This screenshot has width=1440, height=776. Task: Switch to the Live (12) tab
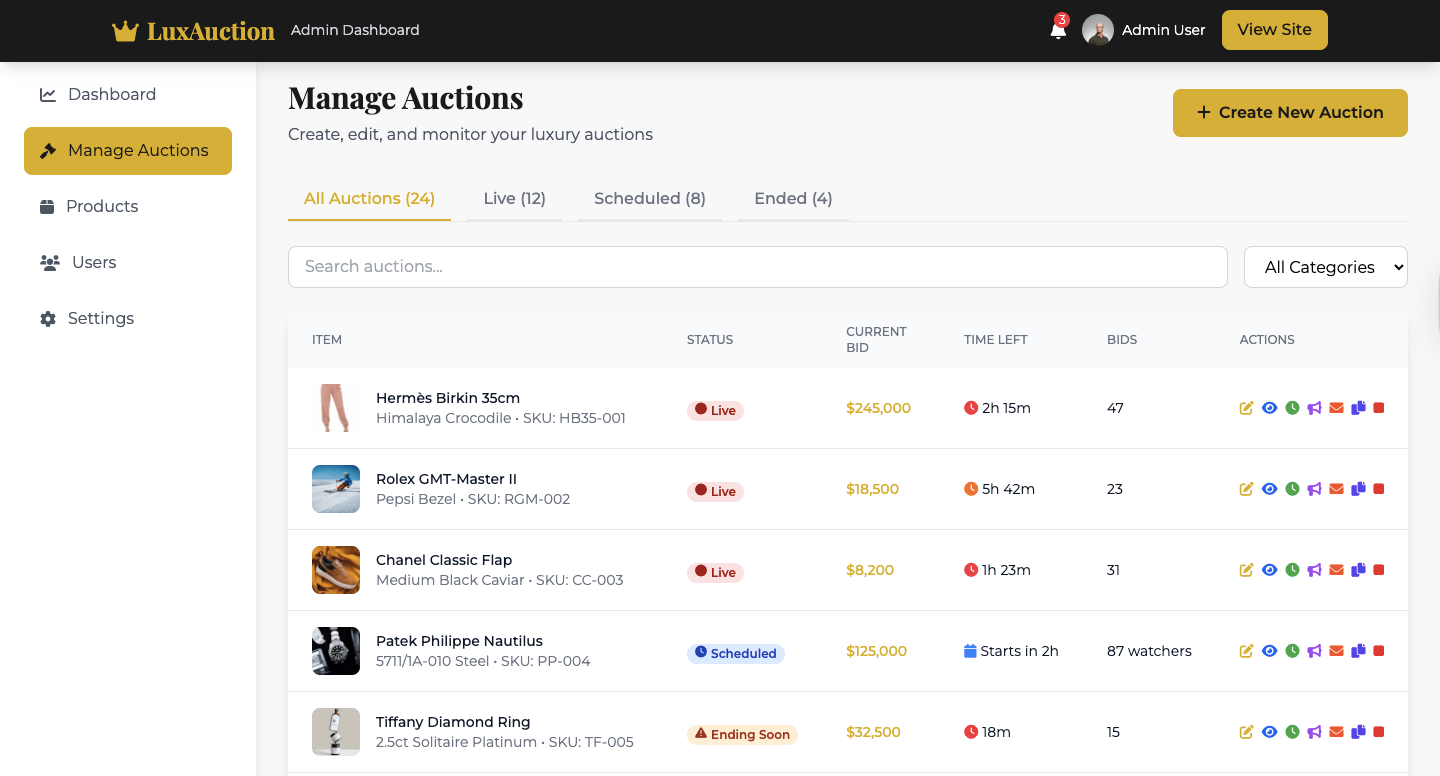[x=514, y=198]
